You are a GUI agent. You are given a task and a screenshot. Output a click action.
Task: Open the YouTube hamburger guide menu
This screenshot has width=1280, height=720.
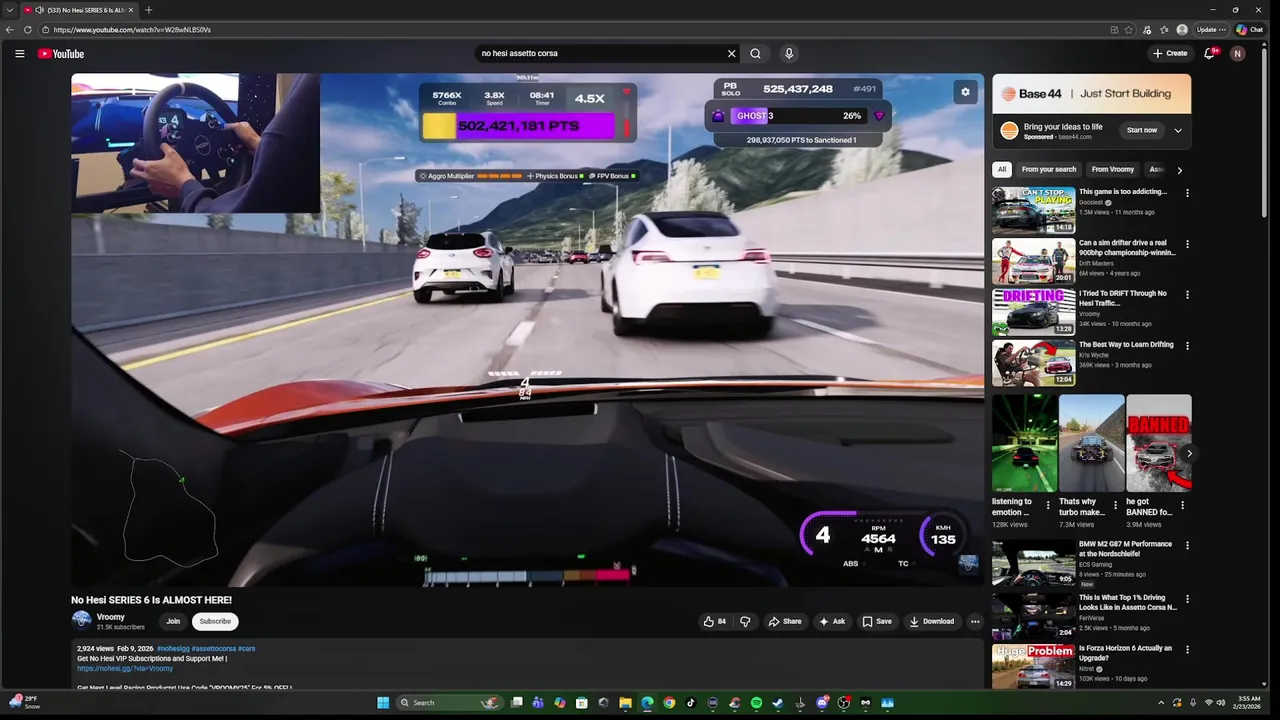[x=19, y=54]
